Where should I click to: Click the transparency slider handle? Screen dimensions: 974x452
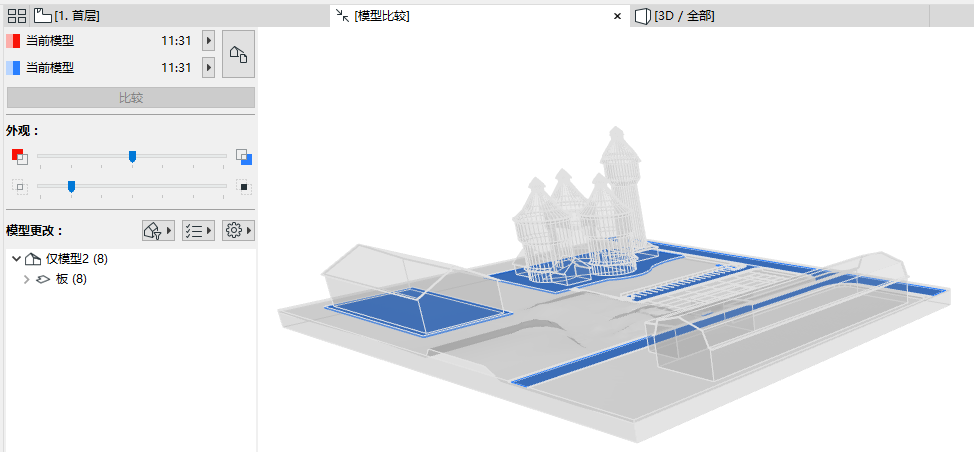(x=71, y=186)
